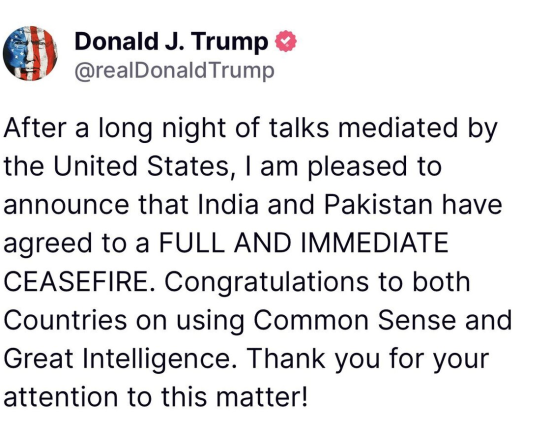Click the word "announce" in the post

(x=66, y=205)
